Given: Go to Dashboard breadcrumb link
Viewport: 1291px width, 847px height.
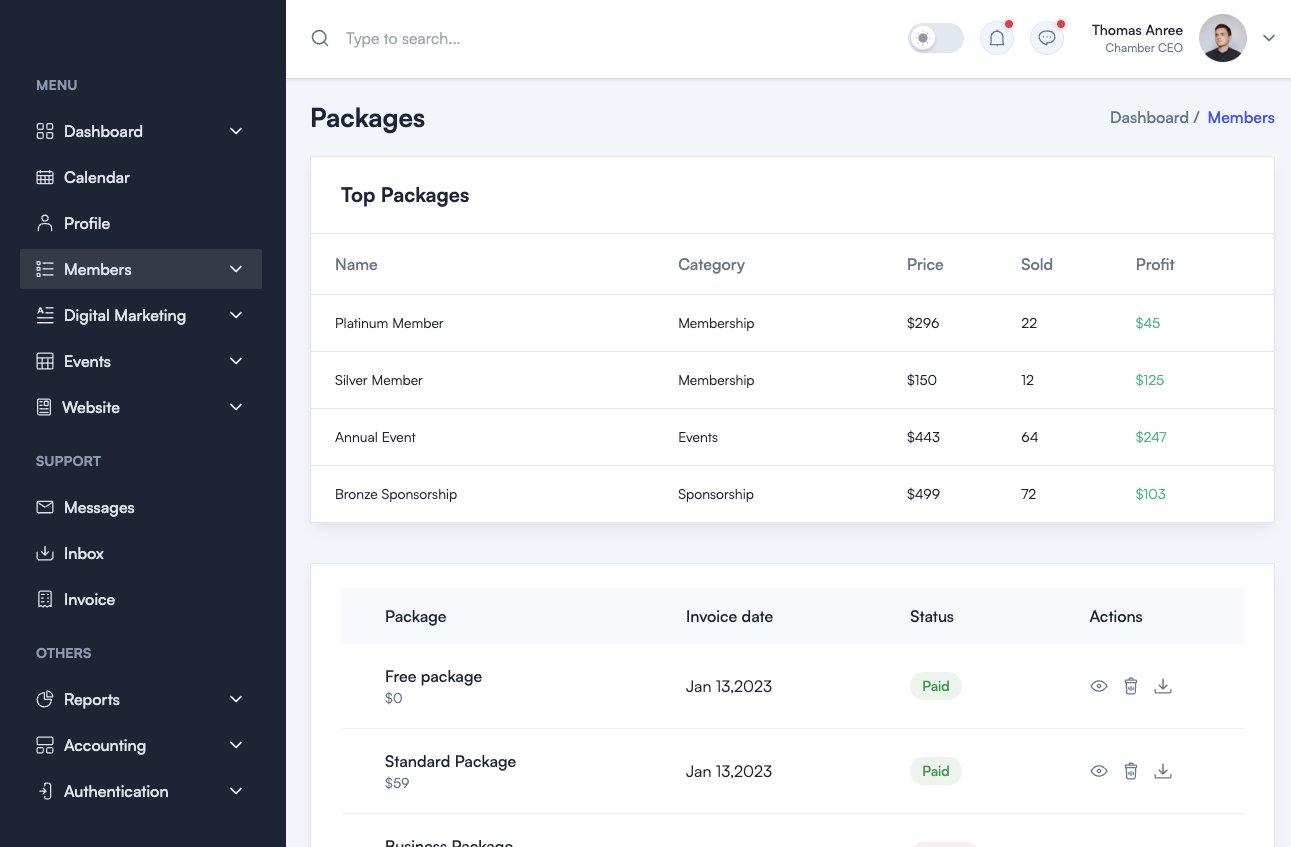Looking at the screenshot, I should click(x=1148, y=117).
